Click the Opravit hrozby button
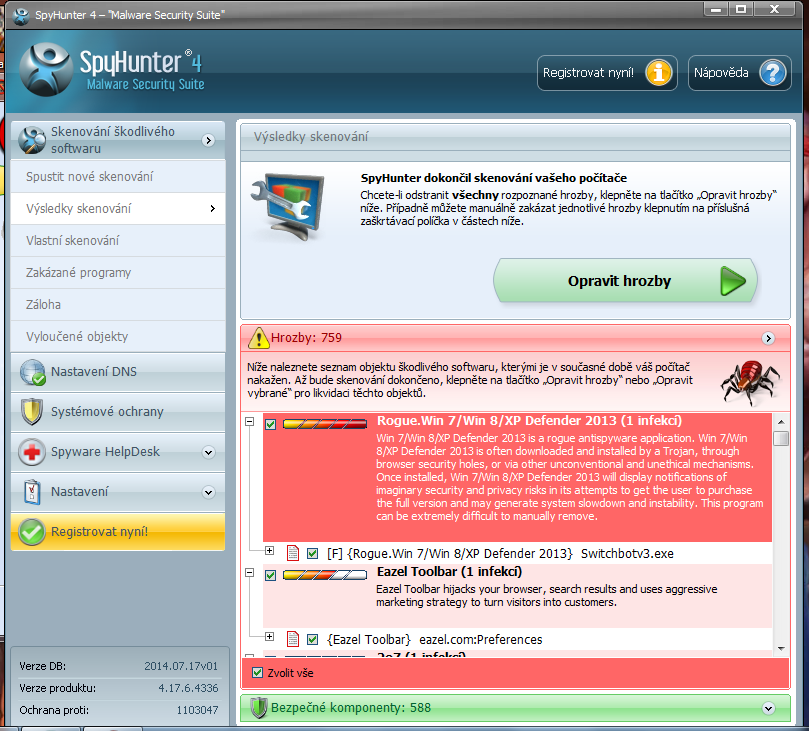The width and height of the screenshot is (809, 731). (625, 281)
